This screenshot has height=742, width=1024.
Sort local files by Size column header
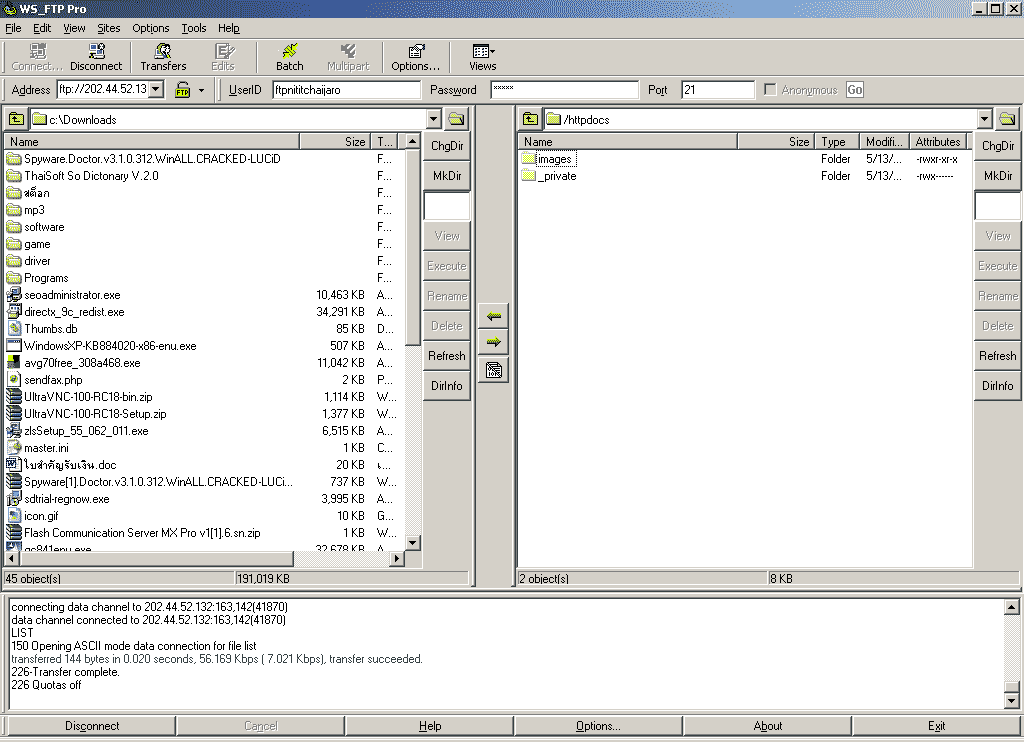[335, 142]
